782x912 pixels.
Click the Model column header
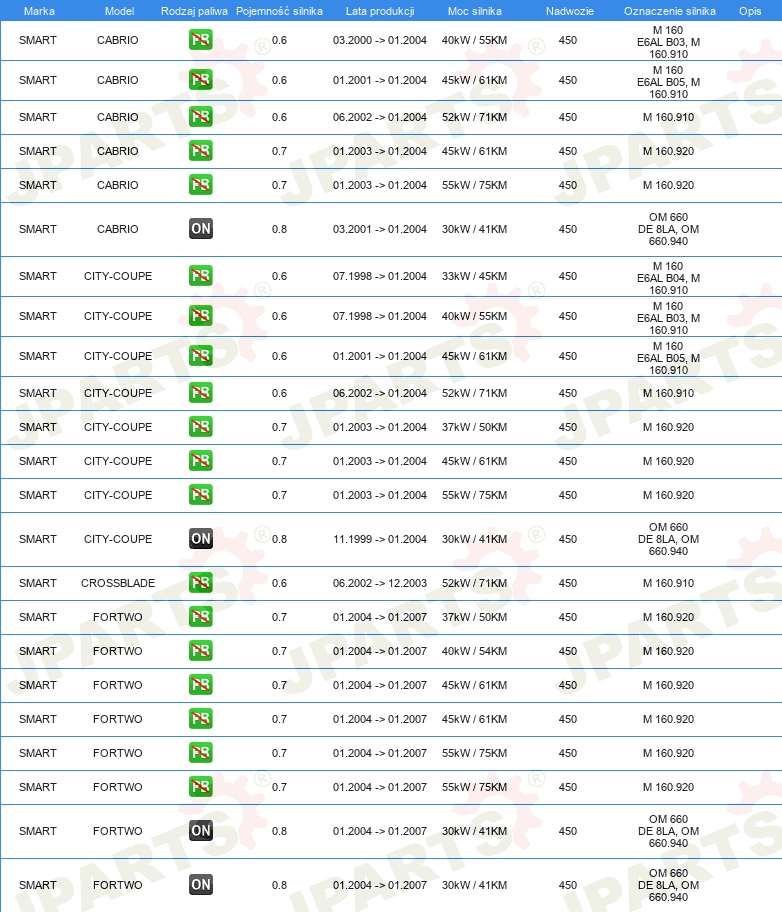point(119,11)
